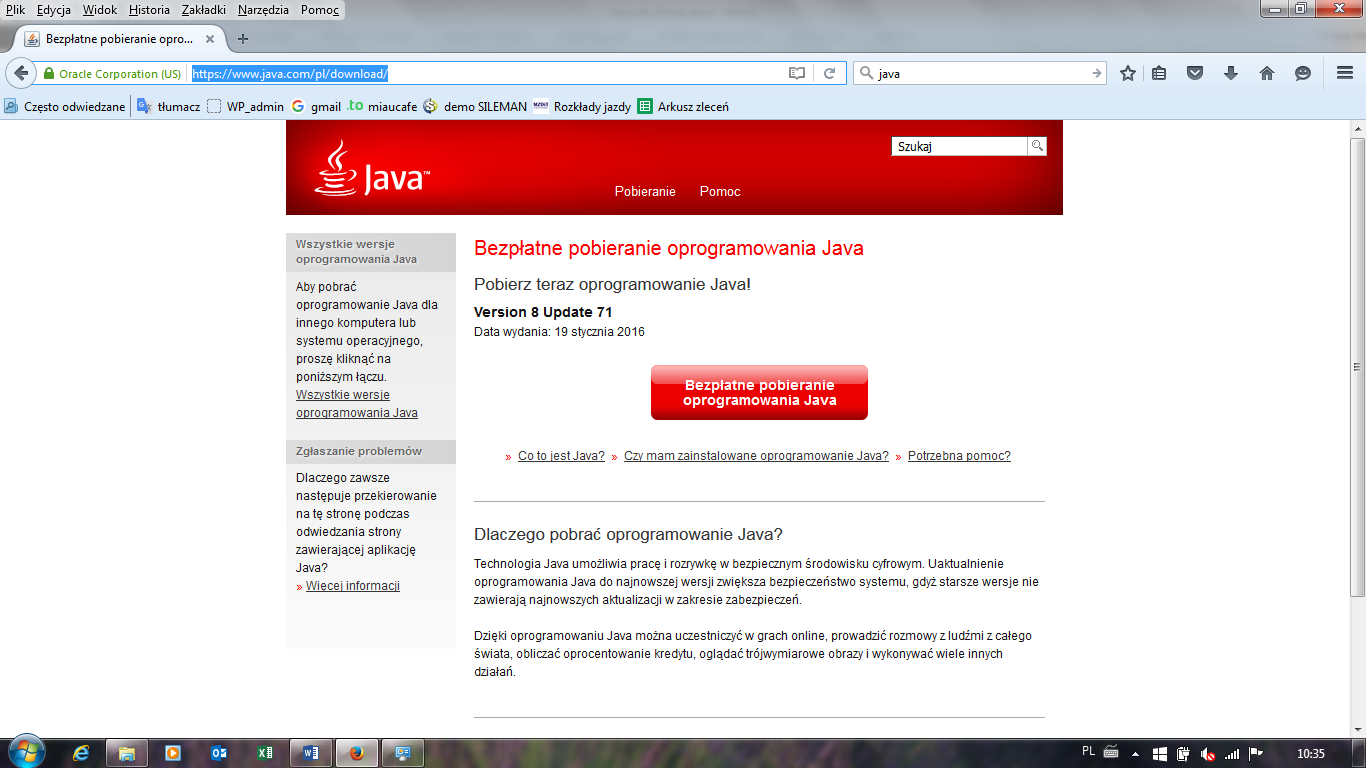1366x768 pixels.
Task: Click the Java logo in red header
Action: pos(372,168)
